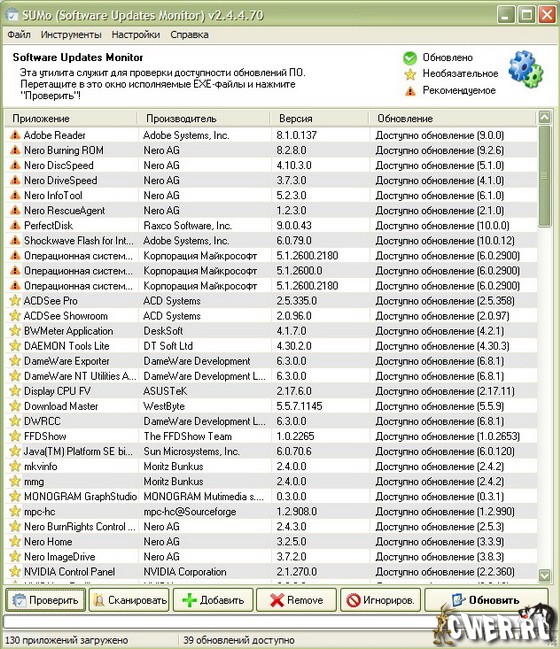Sort by the Приложение column header

71,119
